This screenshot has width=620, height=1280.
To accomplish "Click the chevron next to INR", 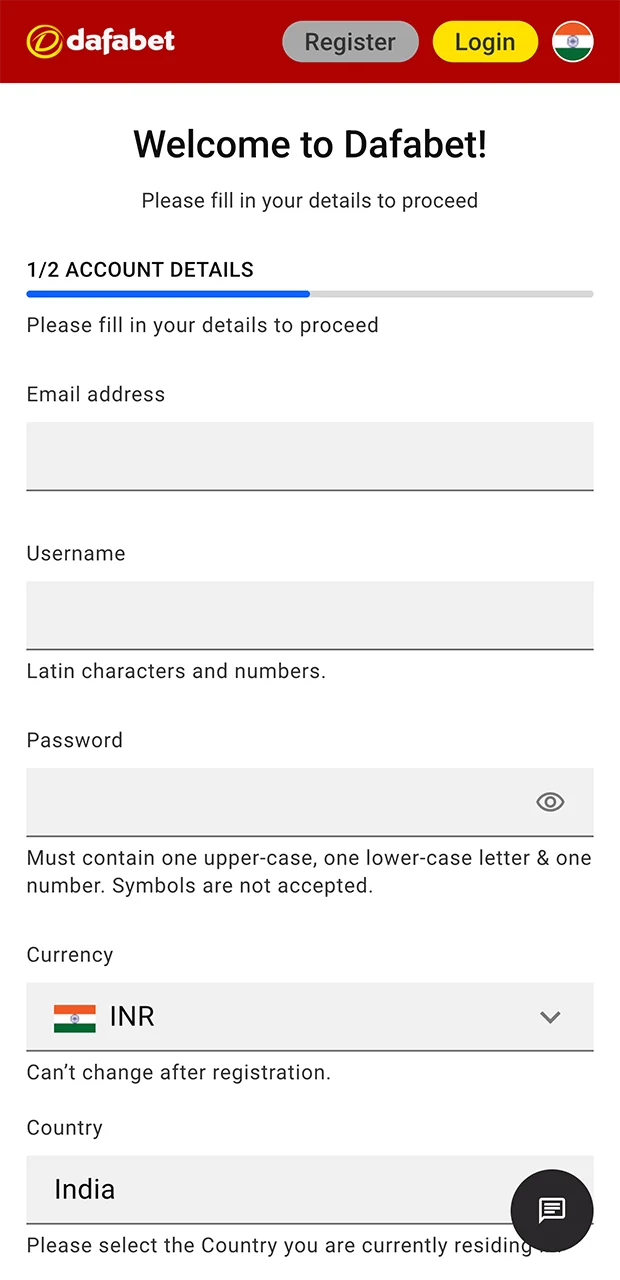I will pyautogui.click(x=550, y=1017).
